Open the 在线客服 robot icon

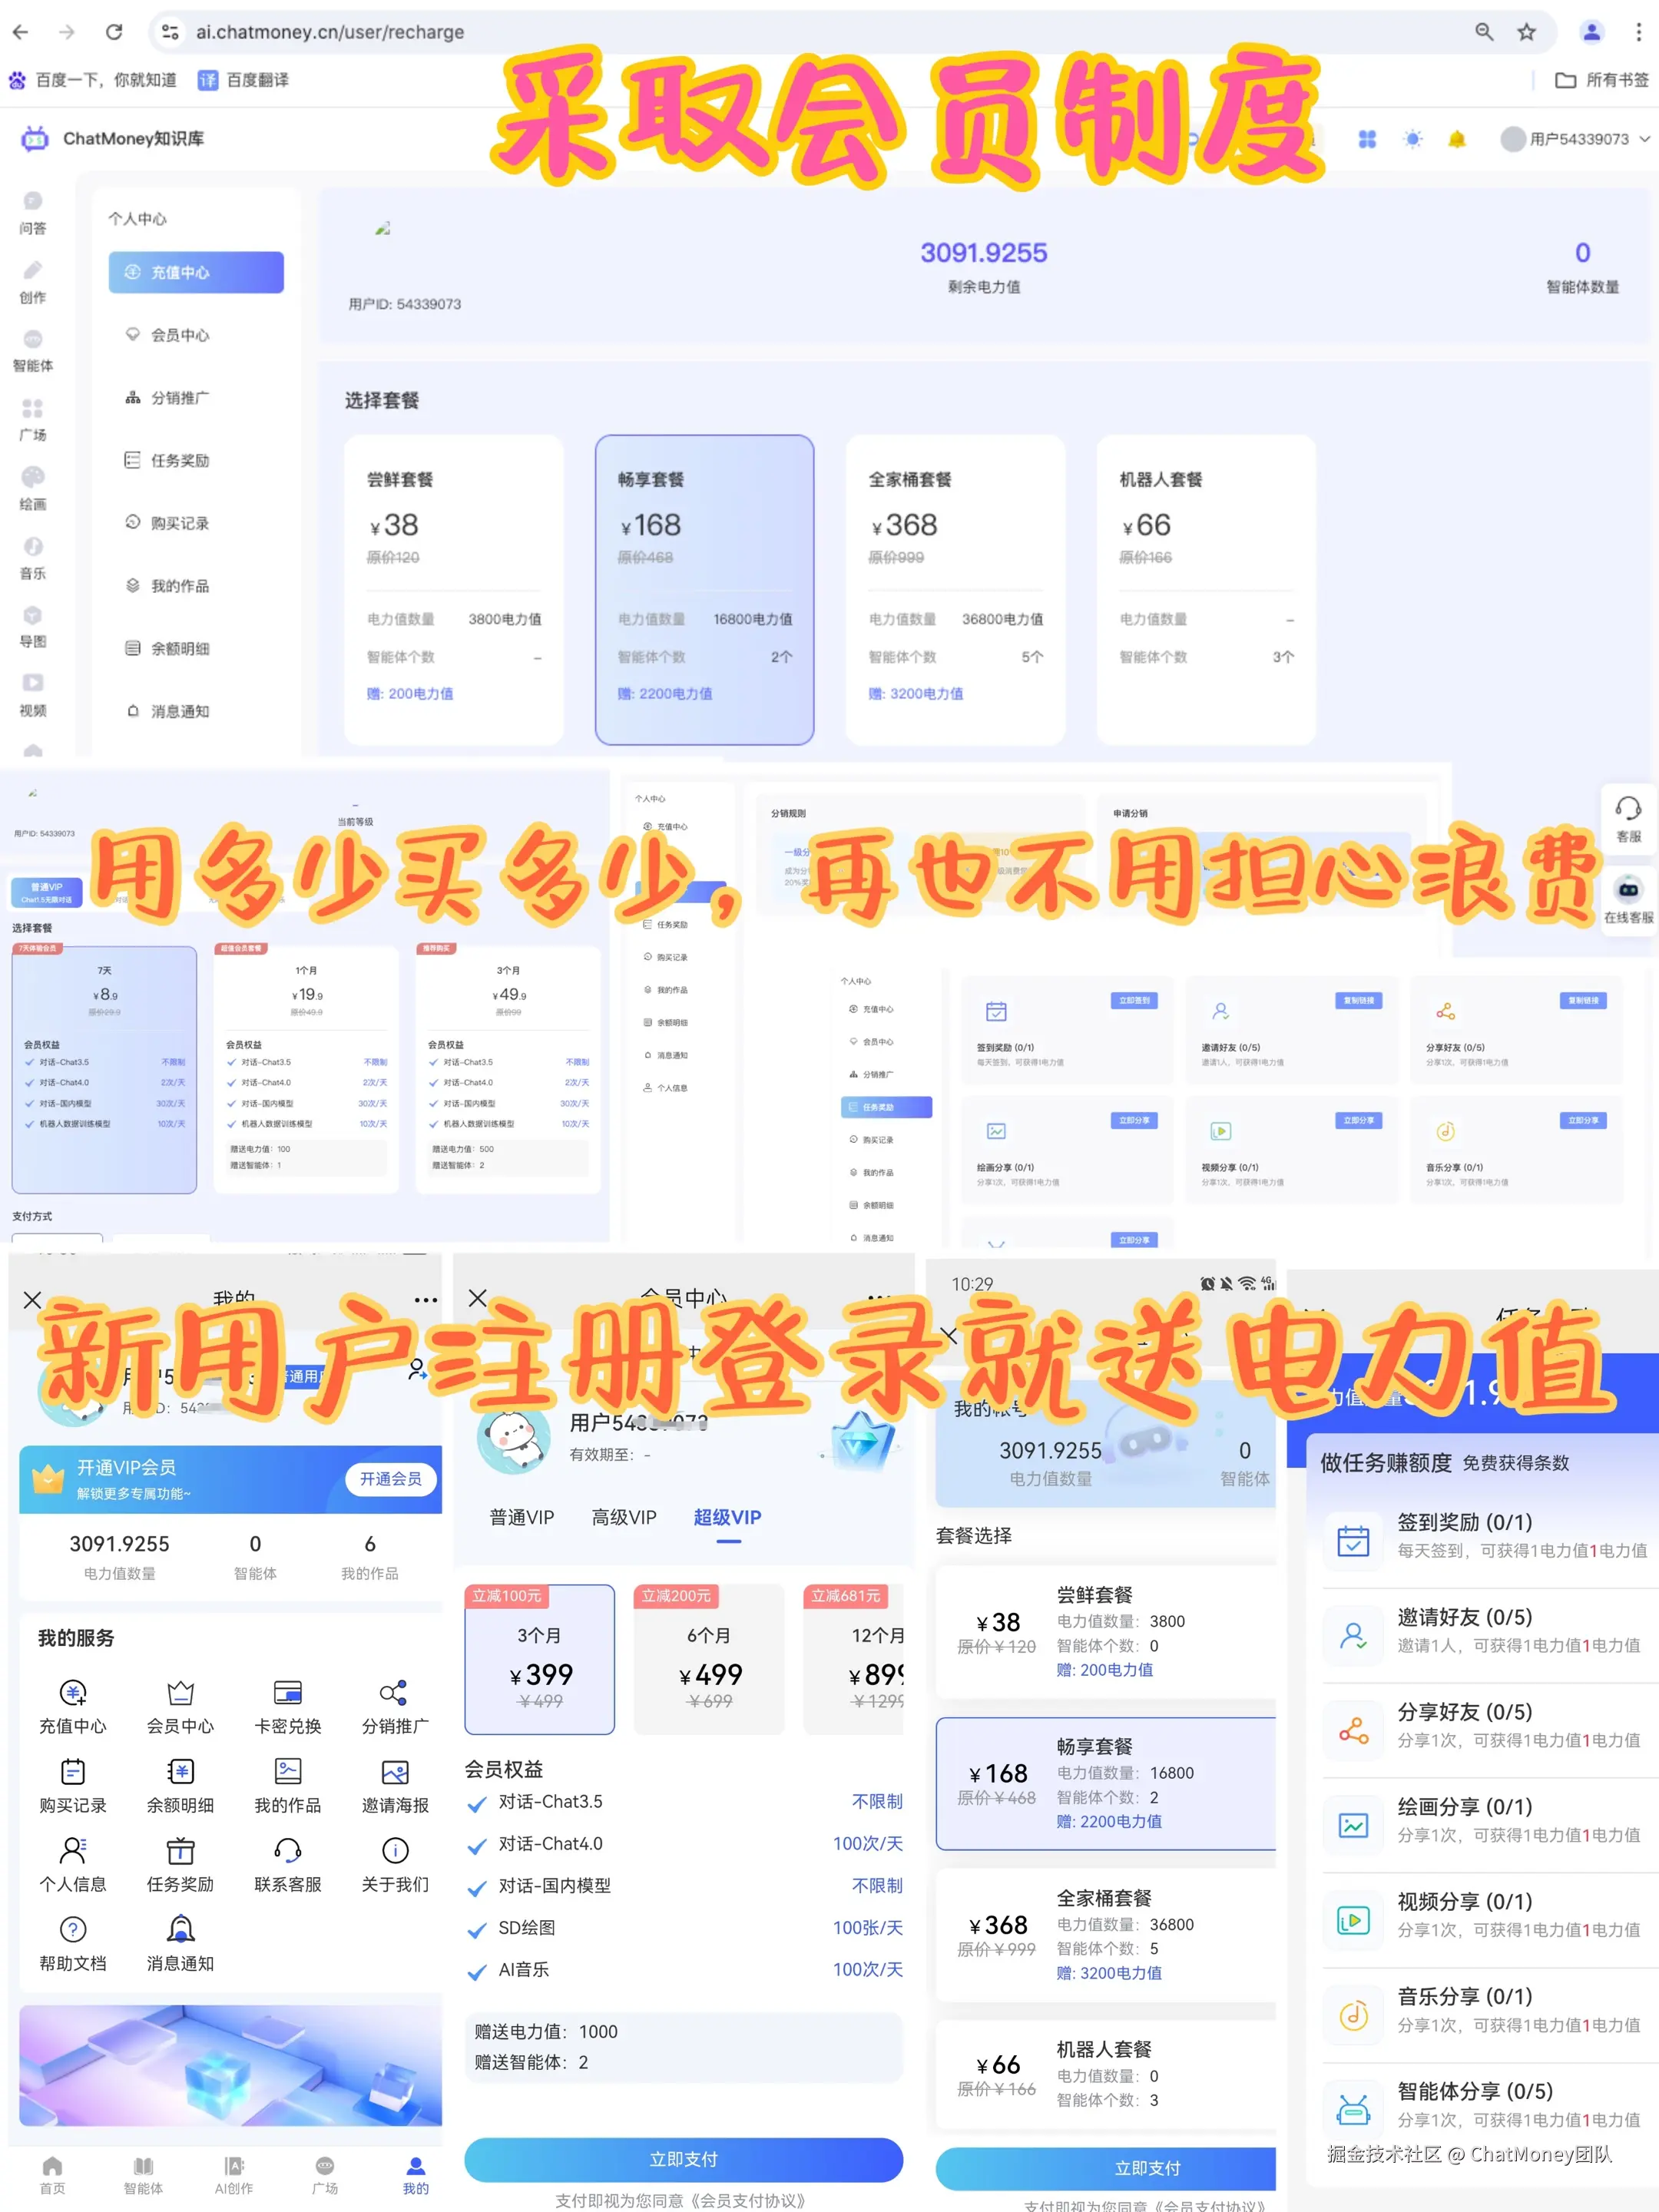coord(1628,889)
